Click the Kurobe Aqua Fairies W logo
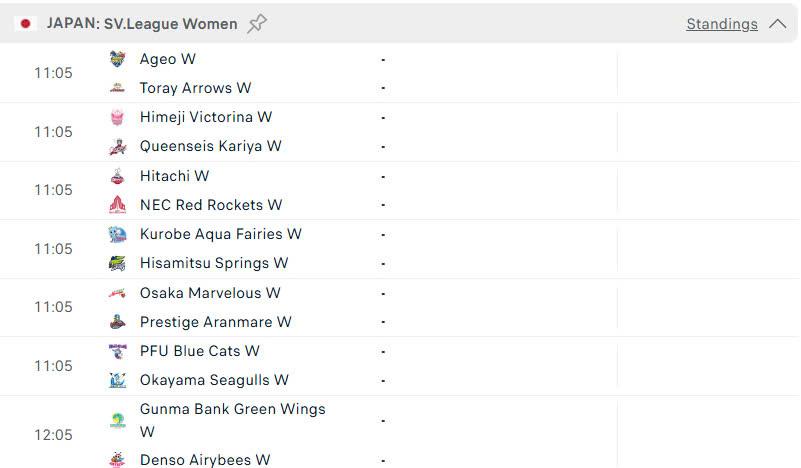The image size is (801, 468). [117, 235]
